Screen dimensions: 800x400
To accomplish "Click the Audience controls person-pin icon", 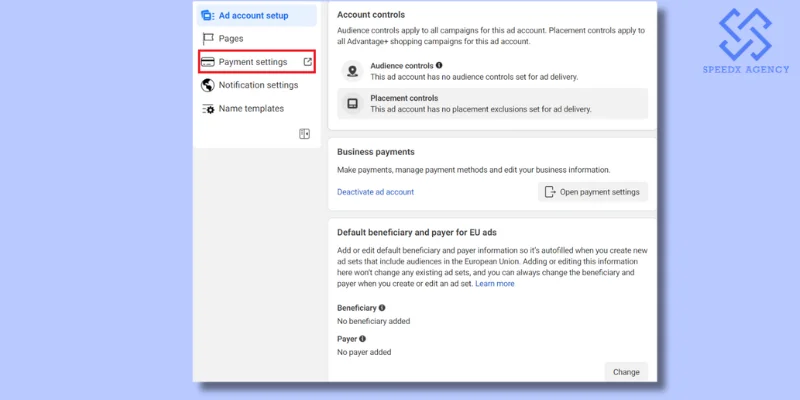I will (x=352, y=70).
